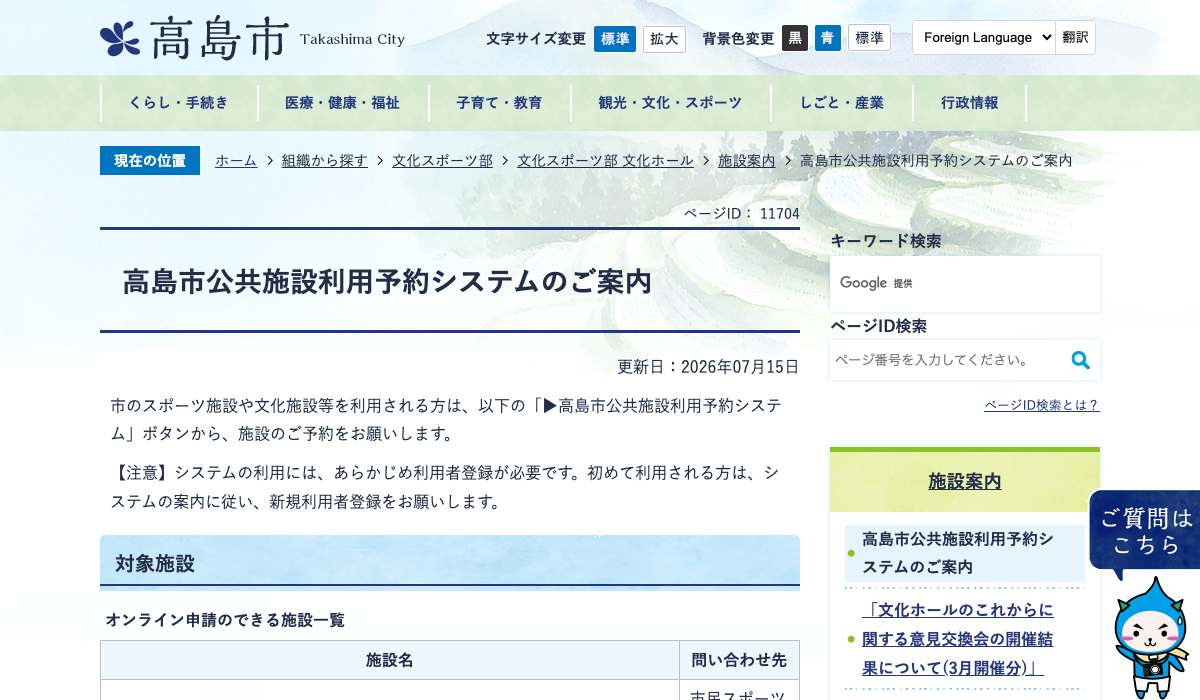Reset background color to 標準
This screenshot has height=700, width=1200.
(869, 38)
